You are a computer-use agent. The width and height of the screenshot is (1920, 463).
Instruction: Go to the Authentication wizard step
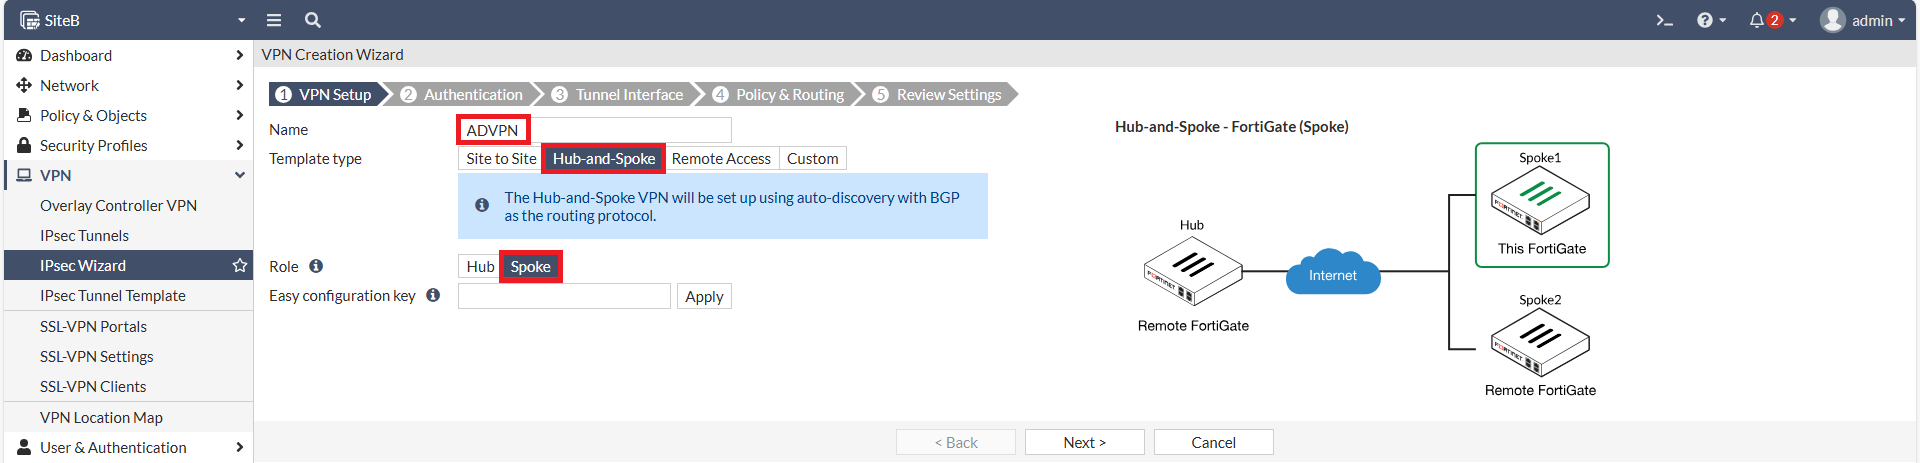pyautogui.click(x=464, y=95)
